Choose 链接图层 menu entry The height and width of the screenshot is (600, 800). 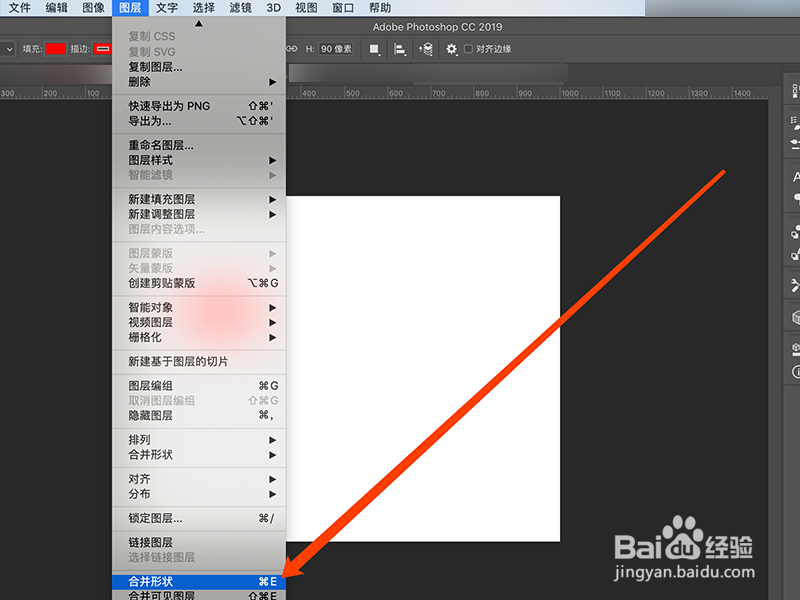coord(199,542)
